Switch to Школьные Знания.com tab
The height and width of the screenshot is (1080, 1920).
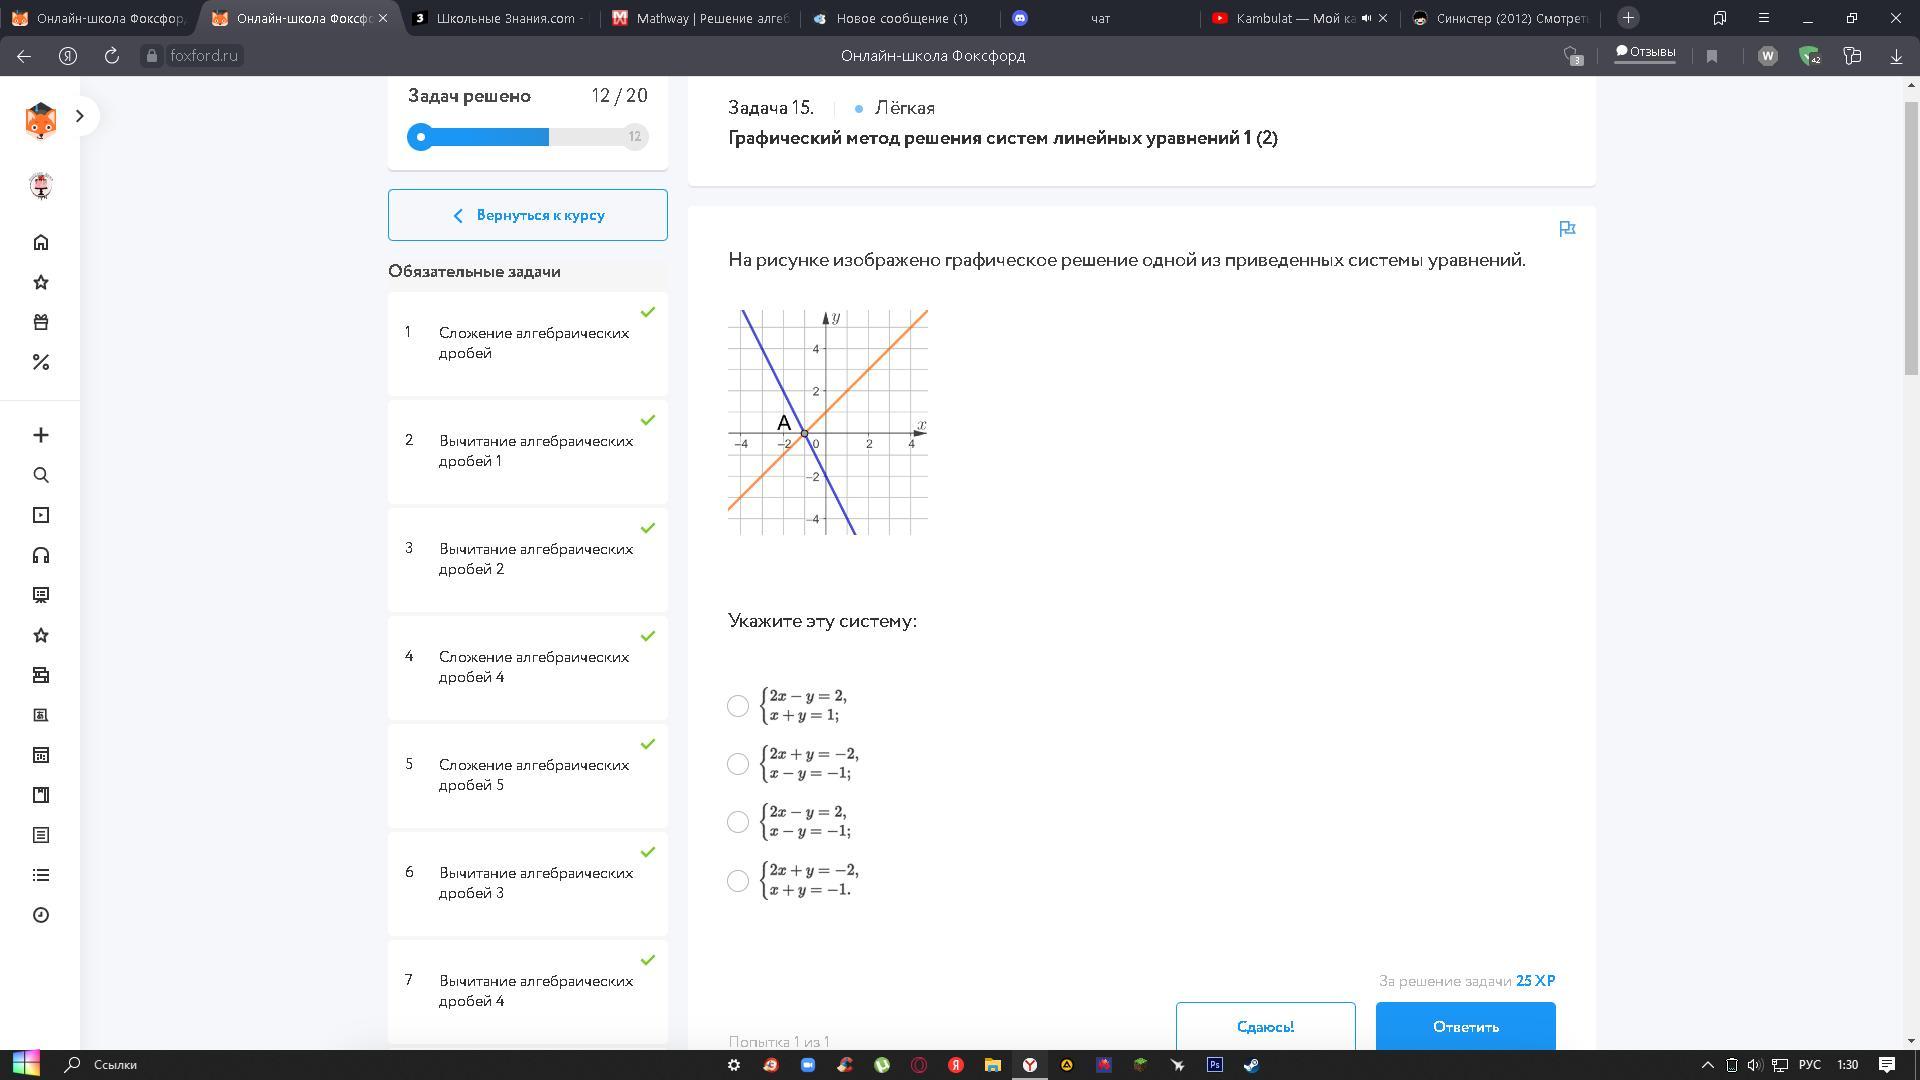(x=500, y=18)
